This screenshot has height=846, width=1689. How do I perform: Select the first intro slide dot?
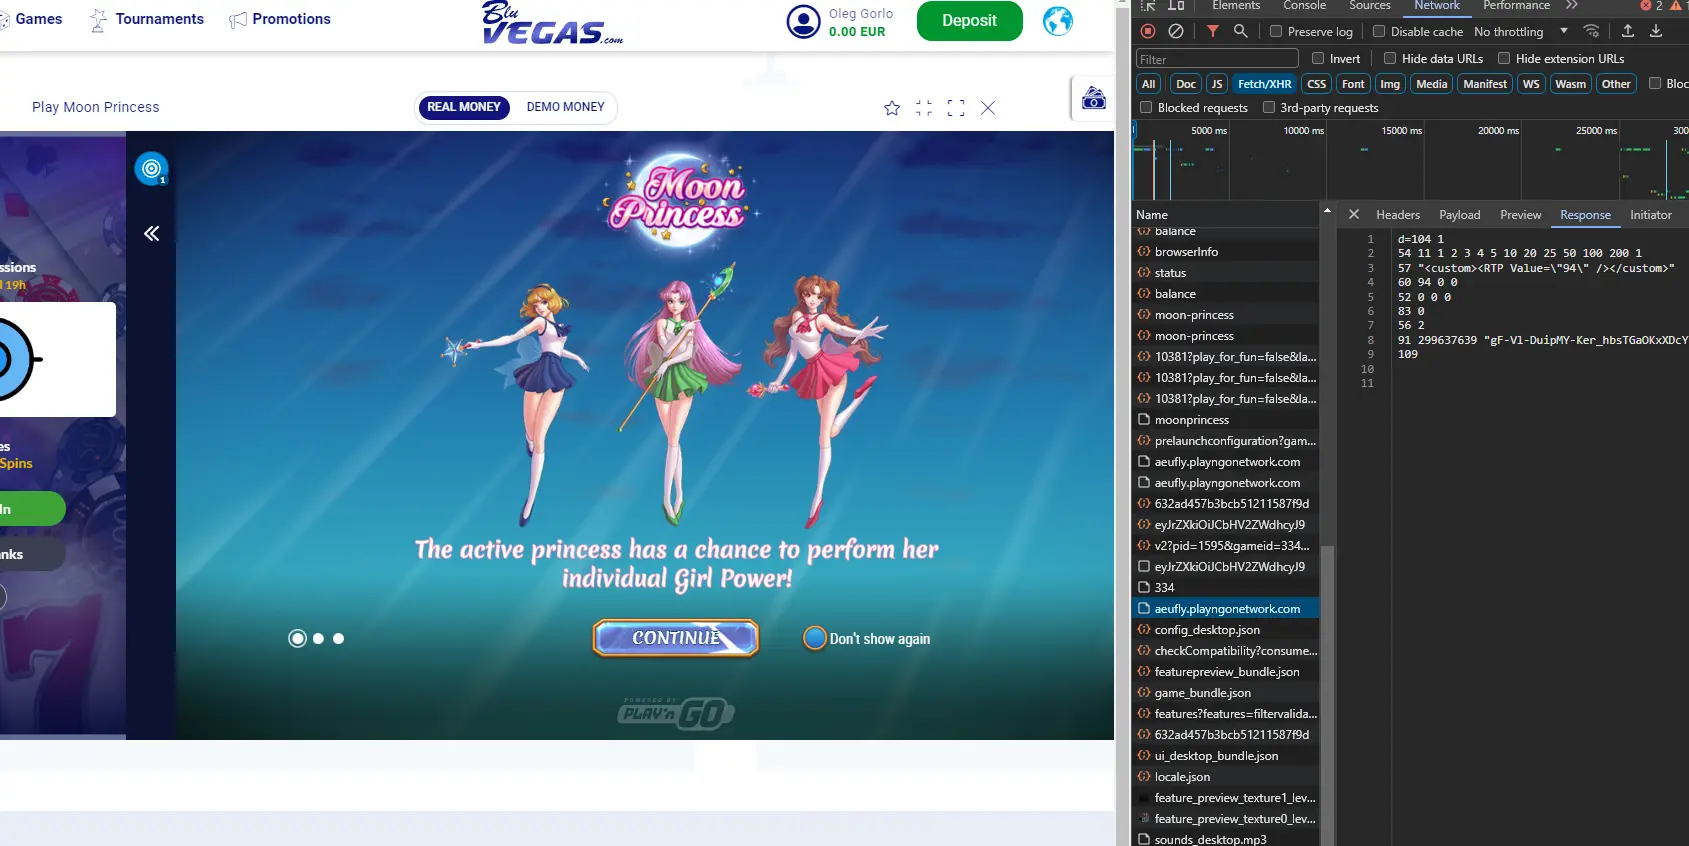297,638
